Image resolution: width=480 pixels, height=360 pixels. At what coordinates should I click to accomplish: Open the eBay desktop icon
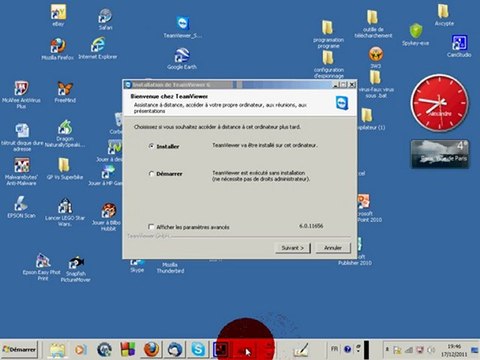pos(58,15)
